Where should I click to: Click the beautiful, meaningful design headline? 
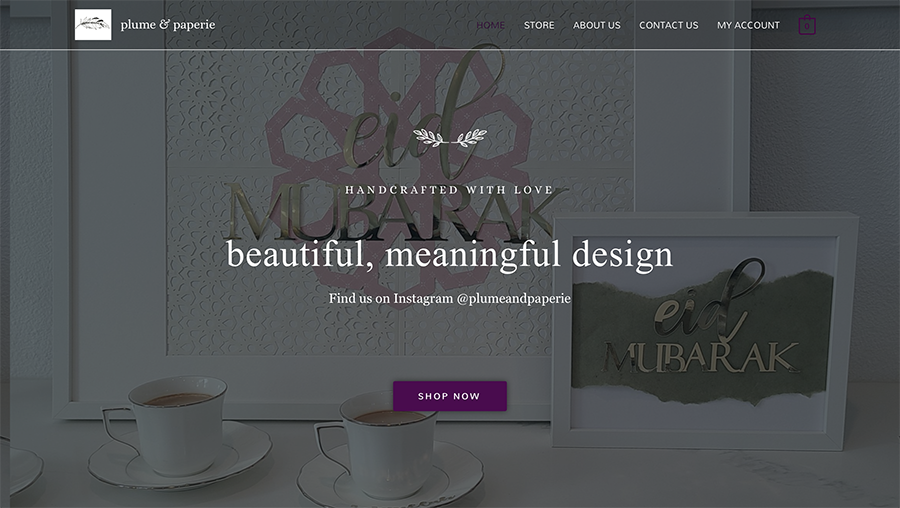tap(449, 254)
